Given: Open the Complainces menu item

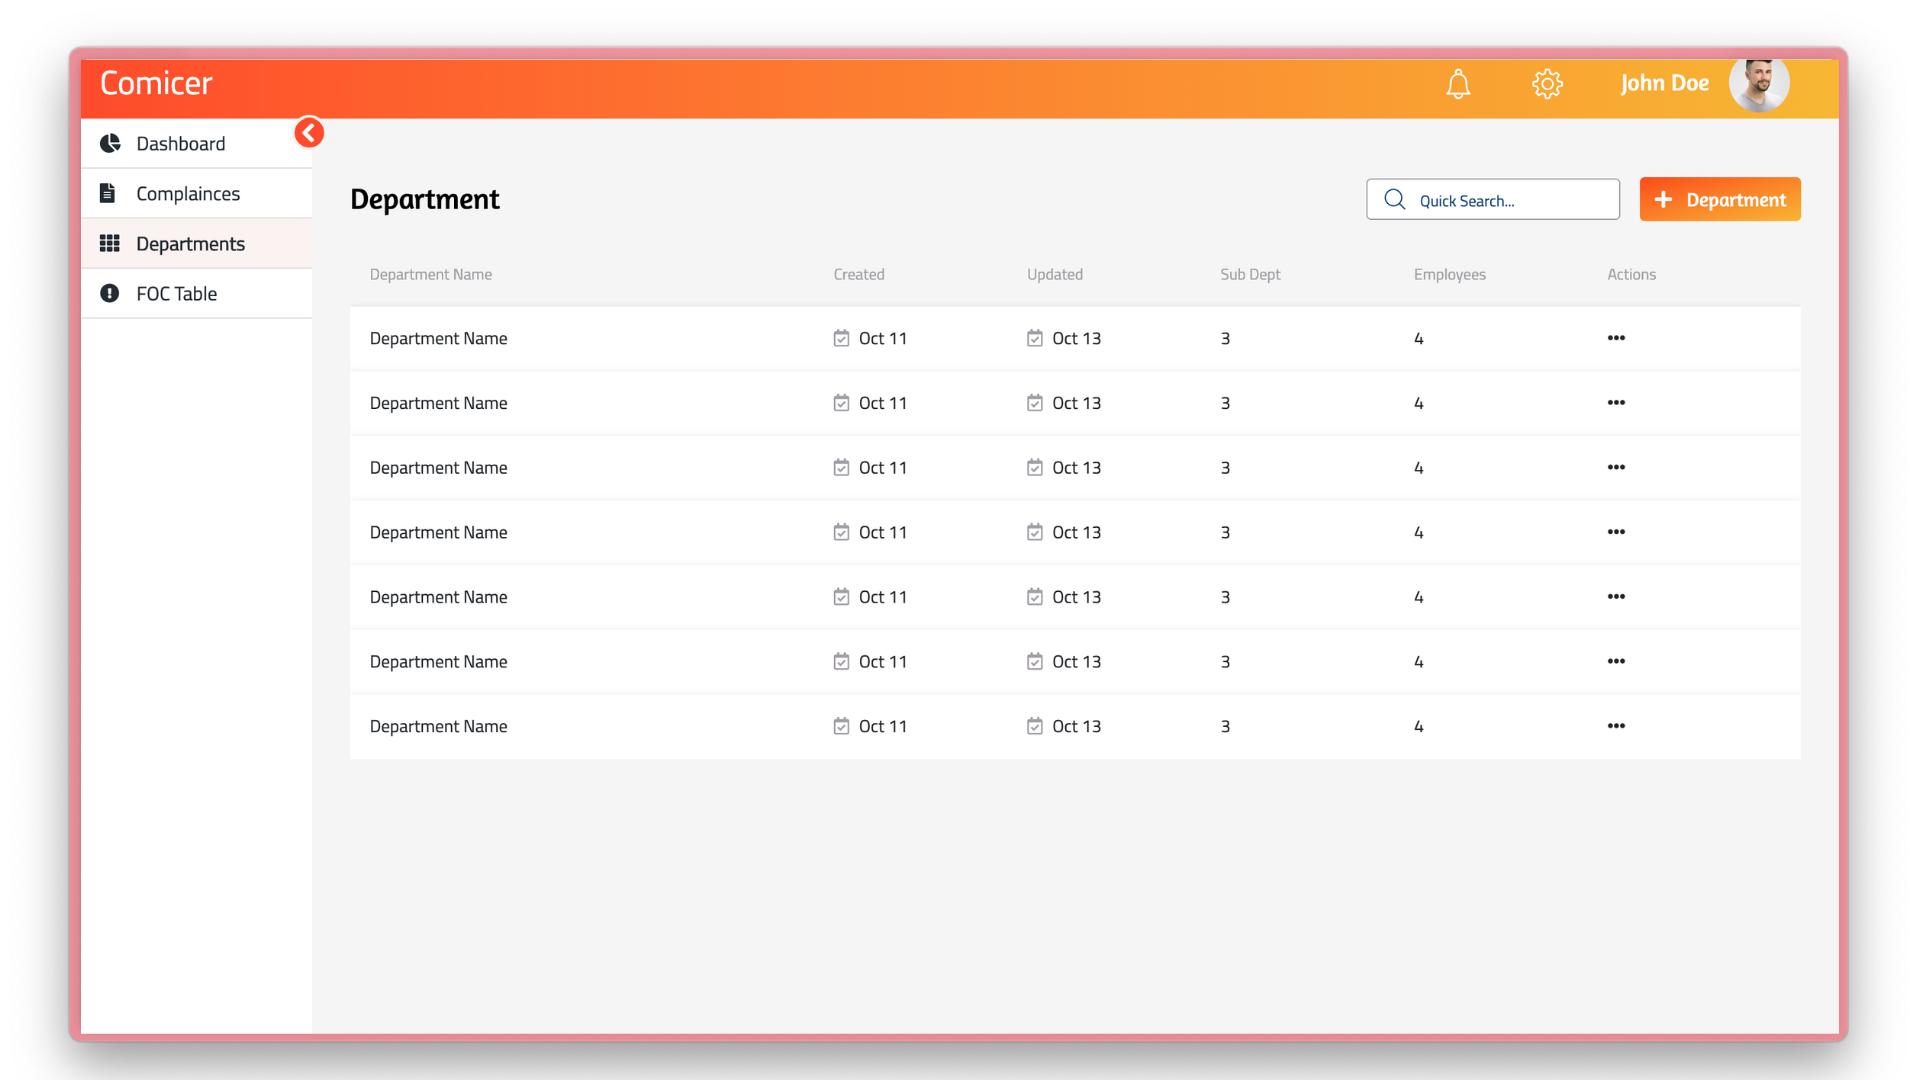Looking at the screenshot, I should 196,193.
